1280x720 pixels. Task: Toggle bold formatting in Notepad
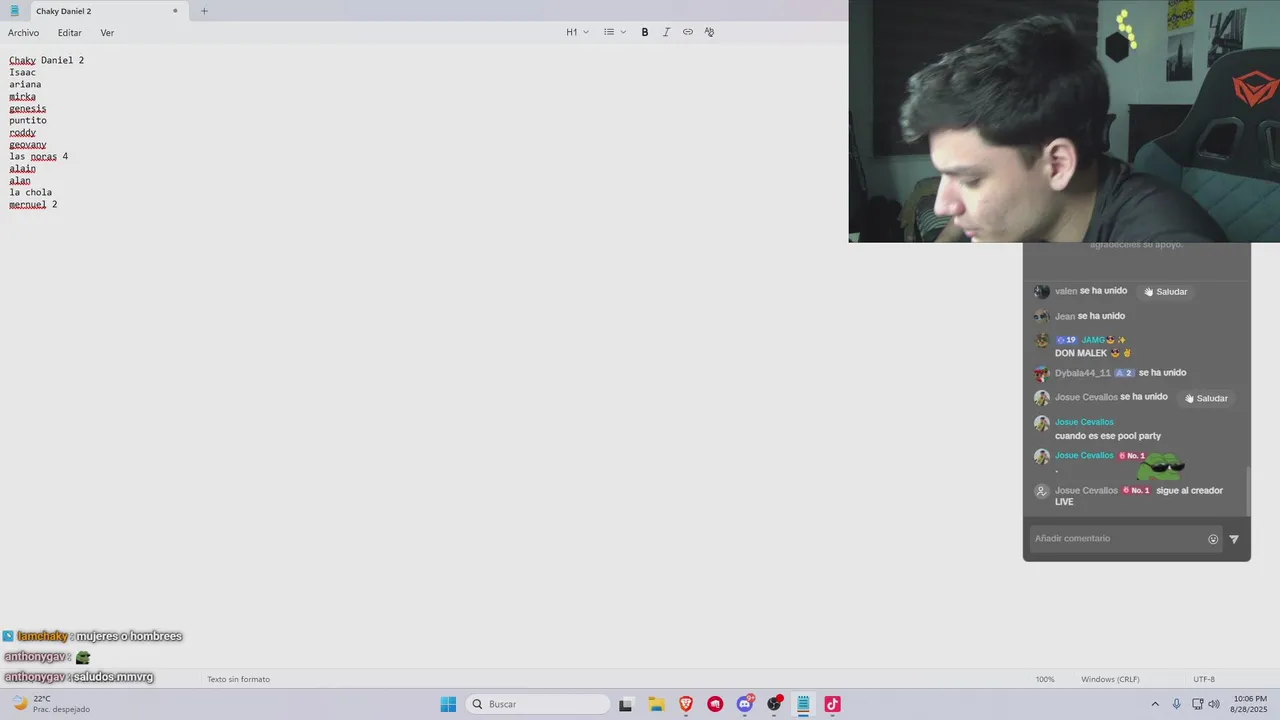(x=645, y=32)
